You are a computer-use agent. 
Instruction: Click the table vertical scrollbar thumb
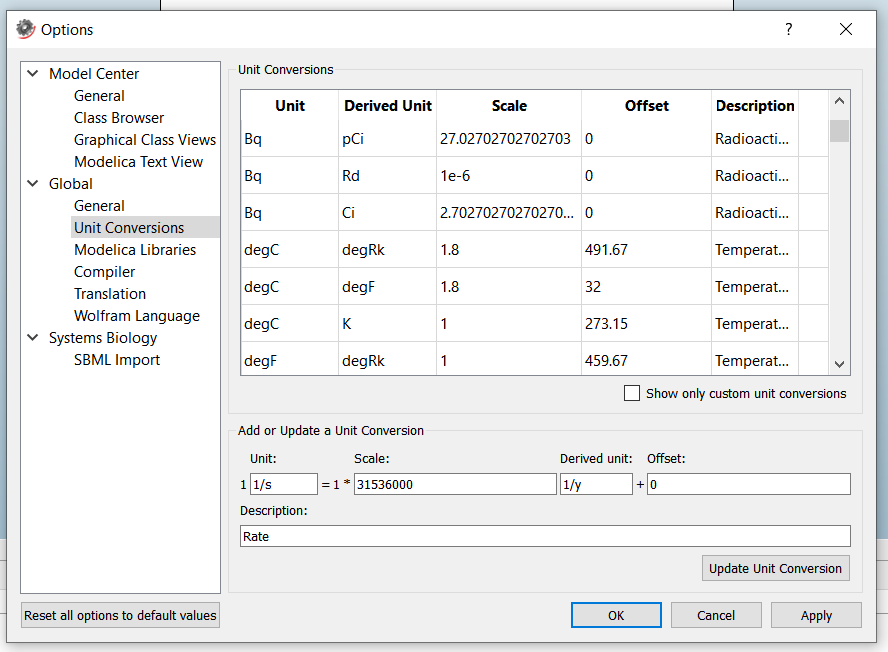click(839, 131)
